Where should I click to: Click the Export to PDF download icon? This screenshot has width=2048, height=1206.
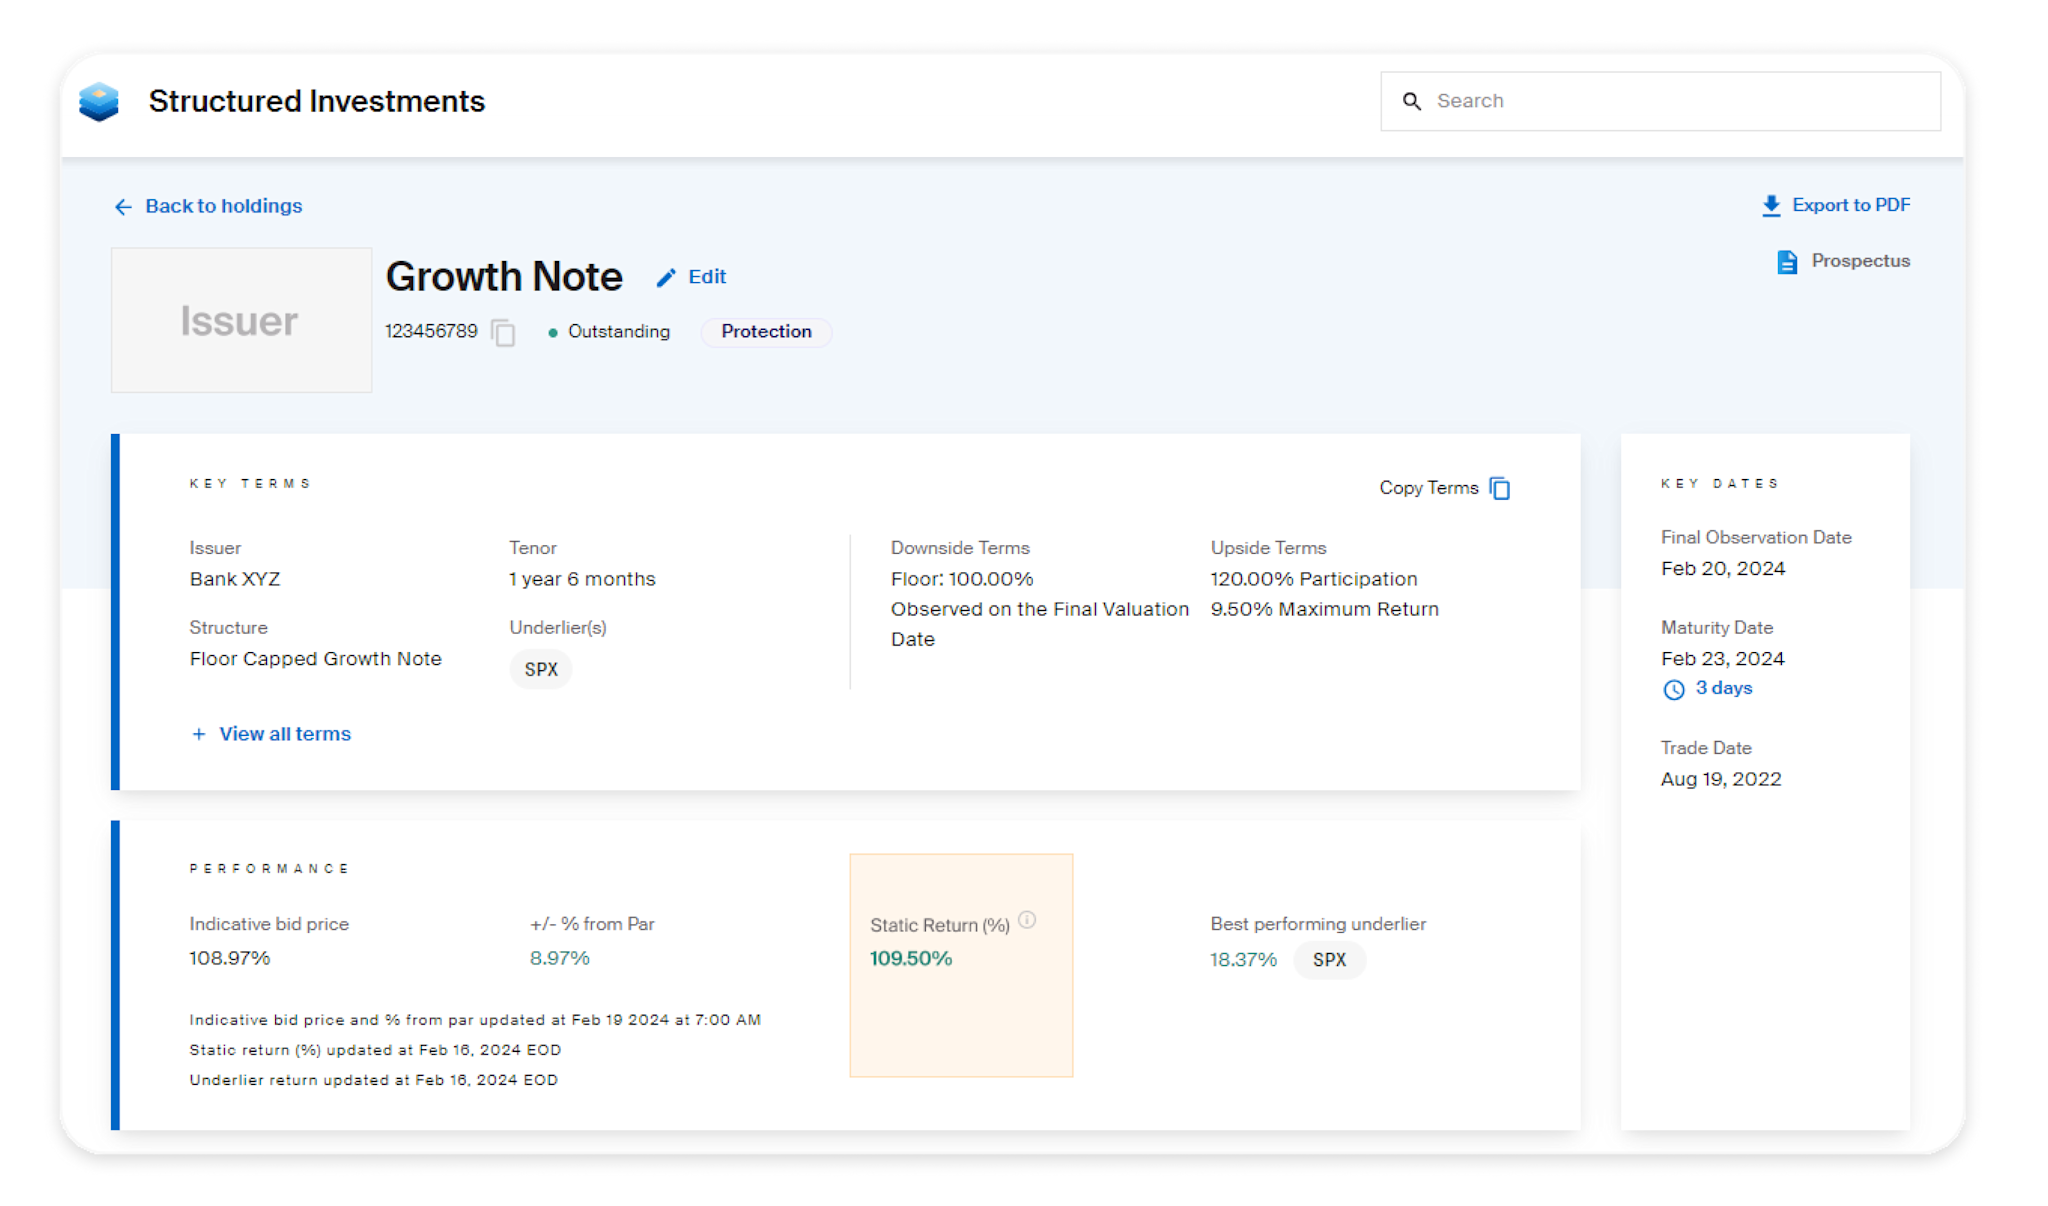click(1772, 205)
